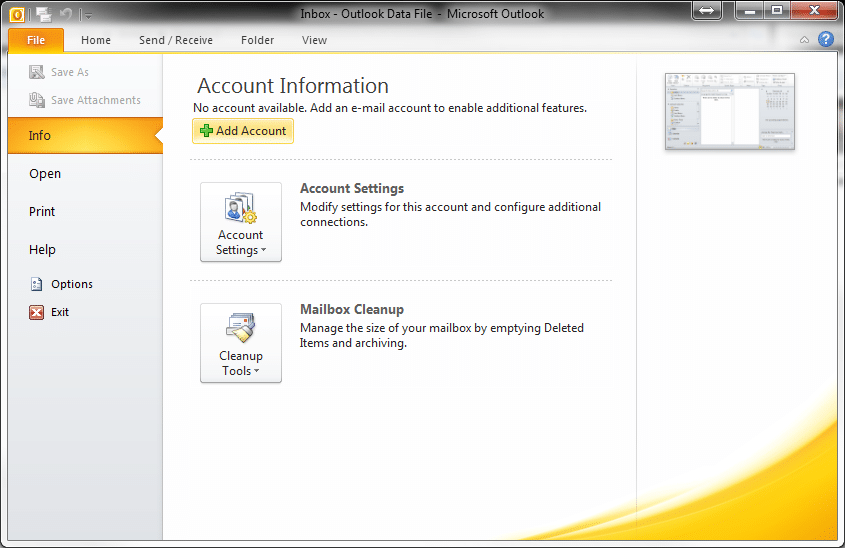The height and width of the screenshot is (548, 845).
Task: Click the double-arrow resize button in title bar
Action: click(x=707, y=11)
